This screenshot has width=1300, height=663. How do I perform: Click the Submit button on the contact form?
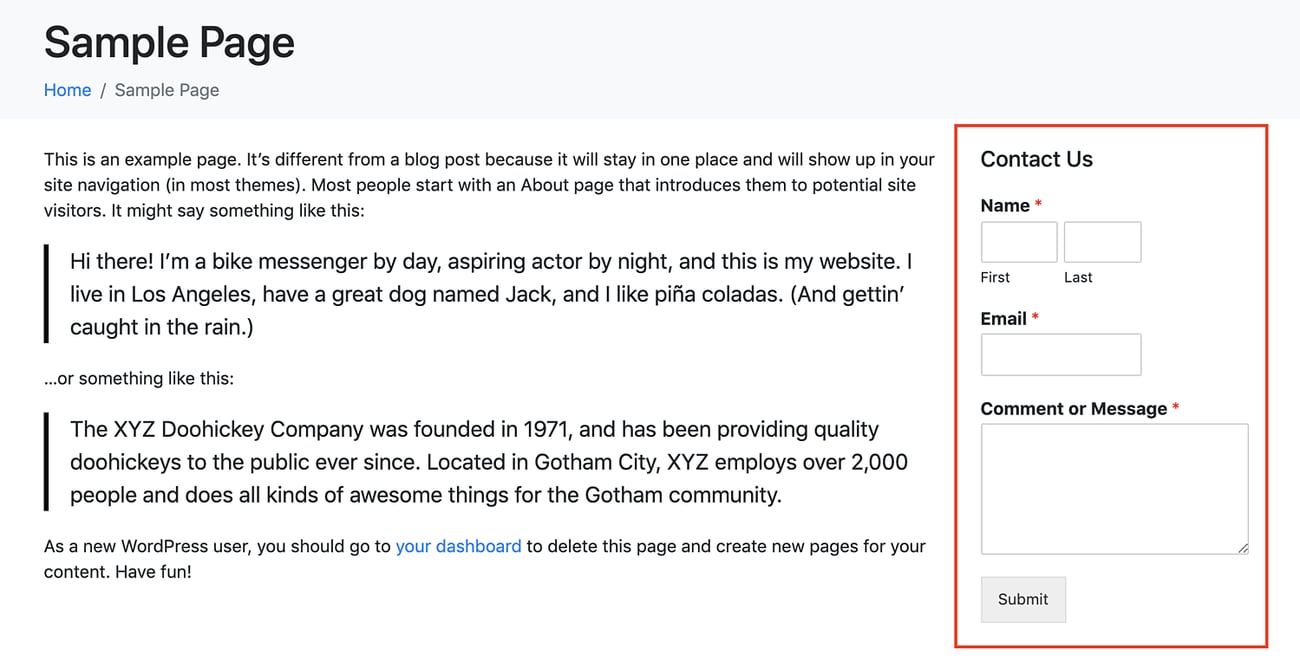point(1023,599)
